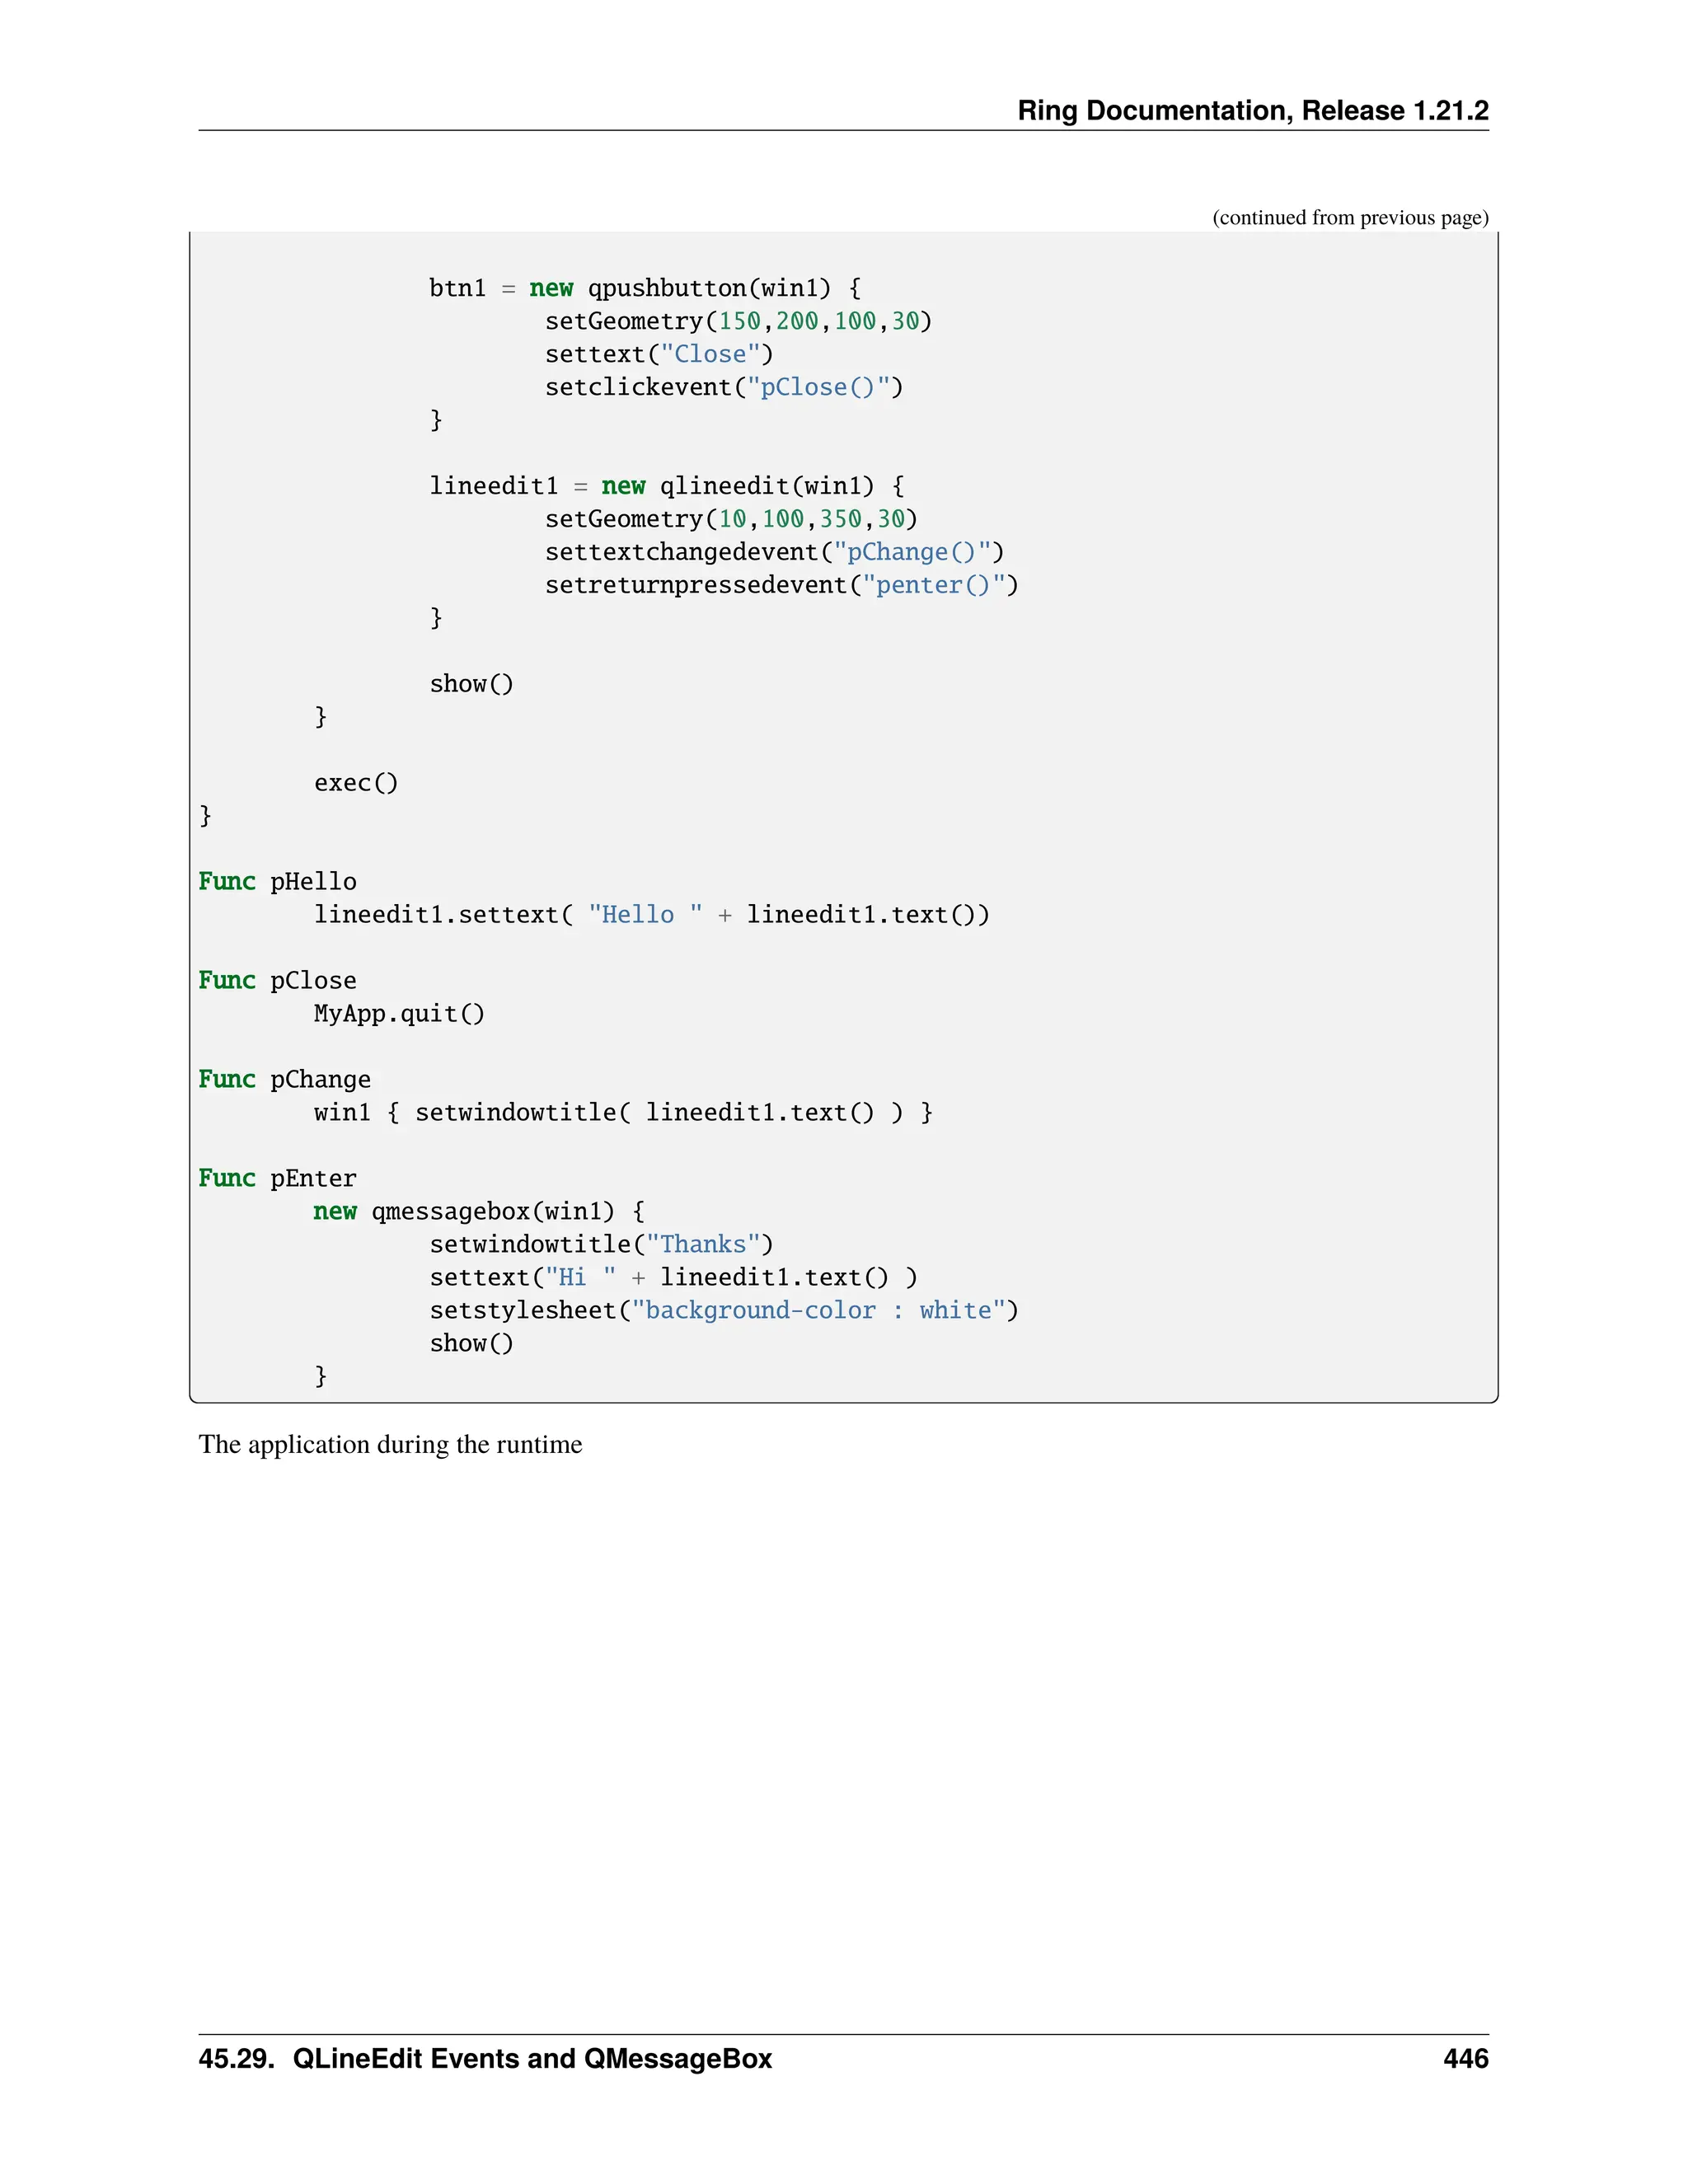The width and height of the screenshot is (1688, 2184).
Task: Click the 'lineedit1 = new qlineedit(win1)' line
Action: (x=666, y=486)
